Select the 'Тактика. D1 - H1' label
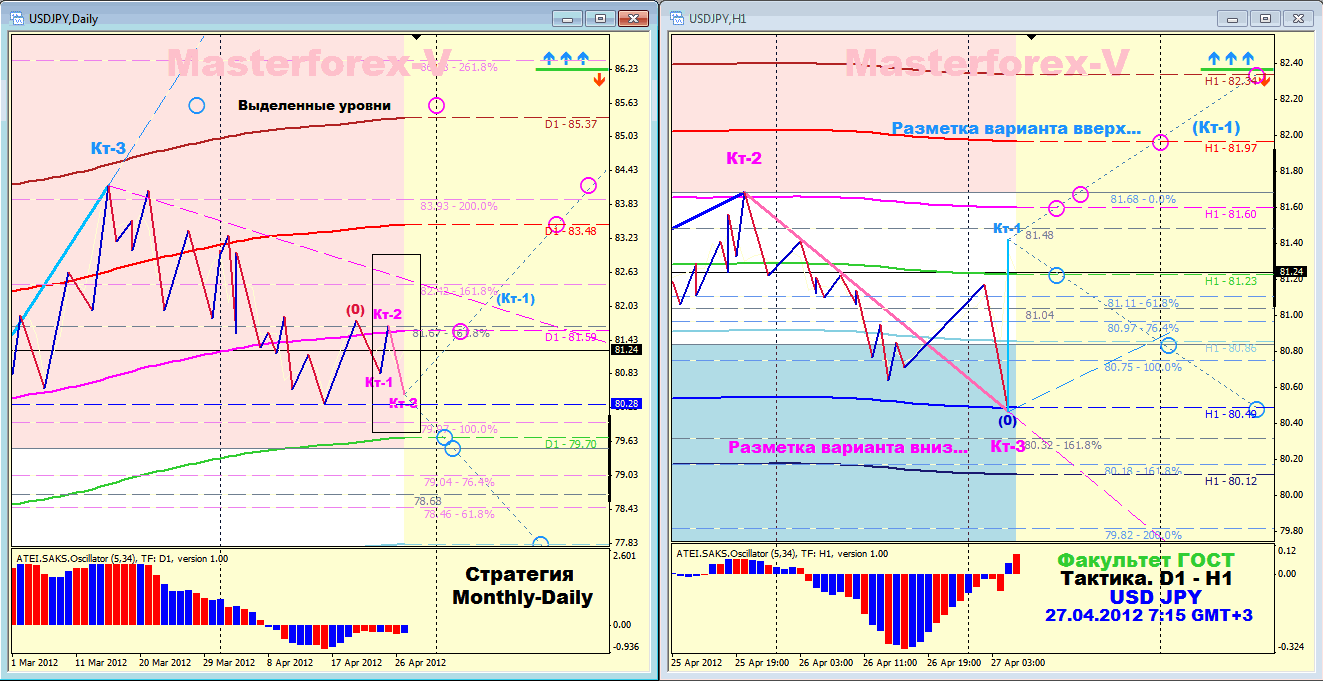The height and width of the screenshot is (681, 1323). tap(1146, 579)
